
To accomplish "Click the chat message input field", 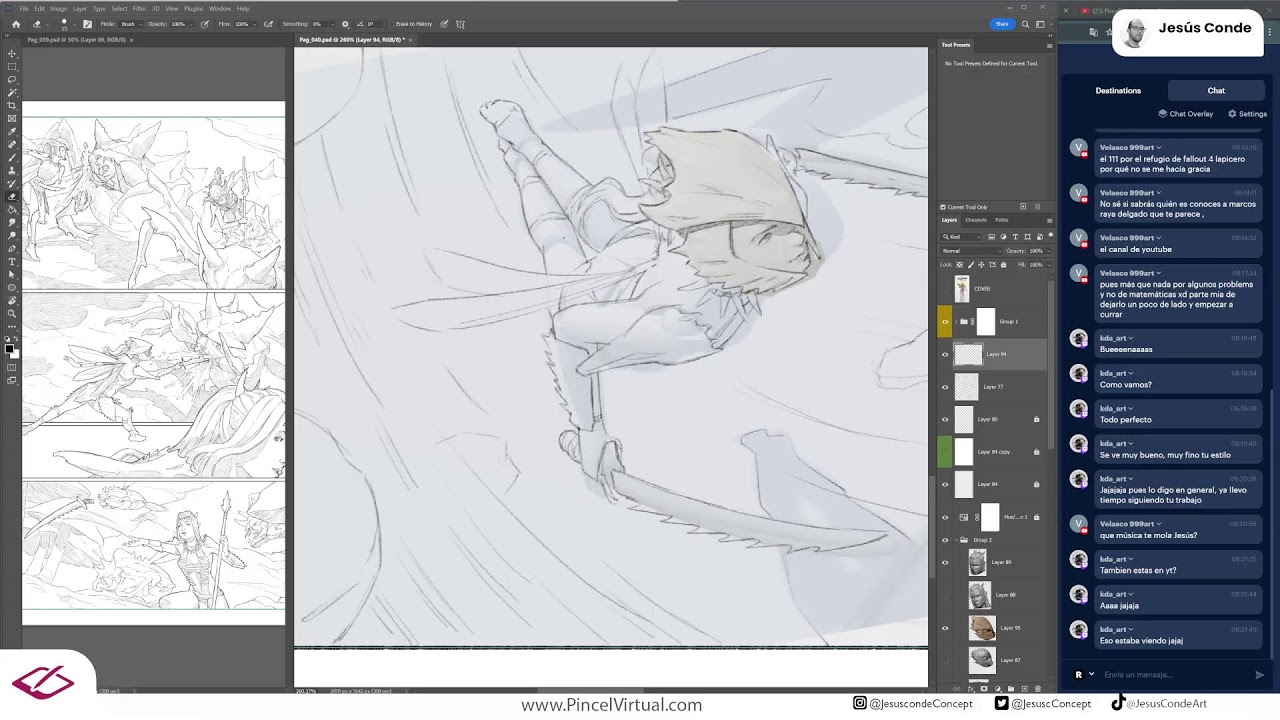I will (1172, 675).
